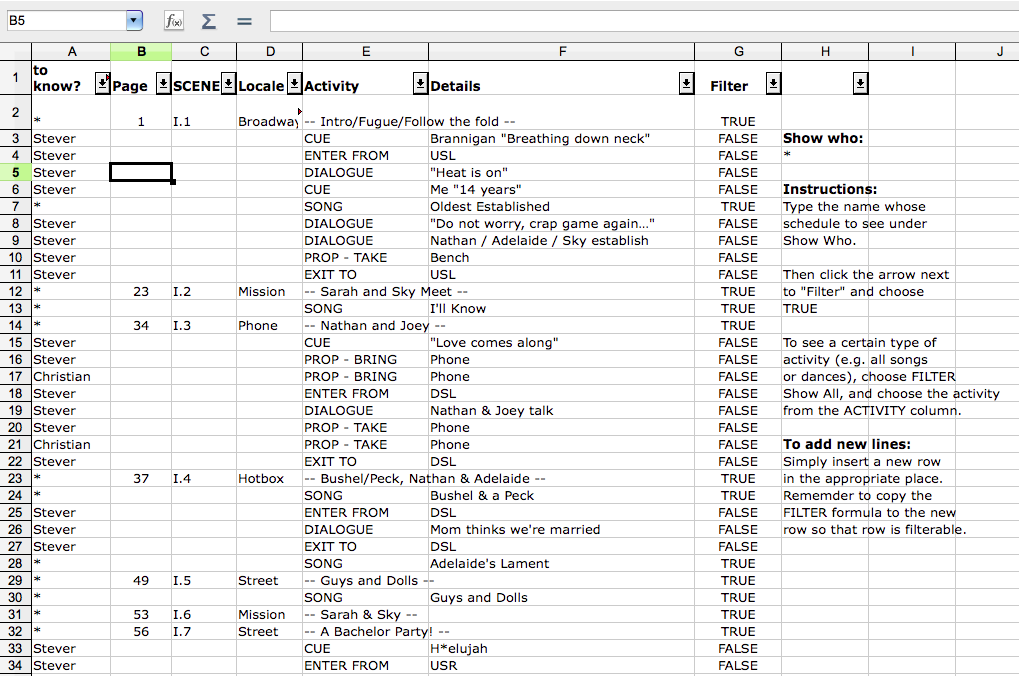Open the Locale column filter arrow

pyautogui.click(x=294, y=84)
